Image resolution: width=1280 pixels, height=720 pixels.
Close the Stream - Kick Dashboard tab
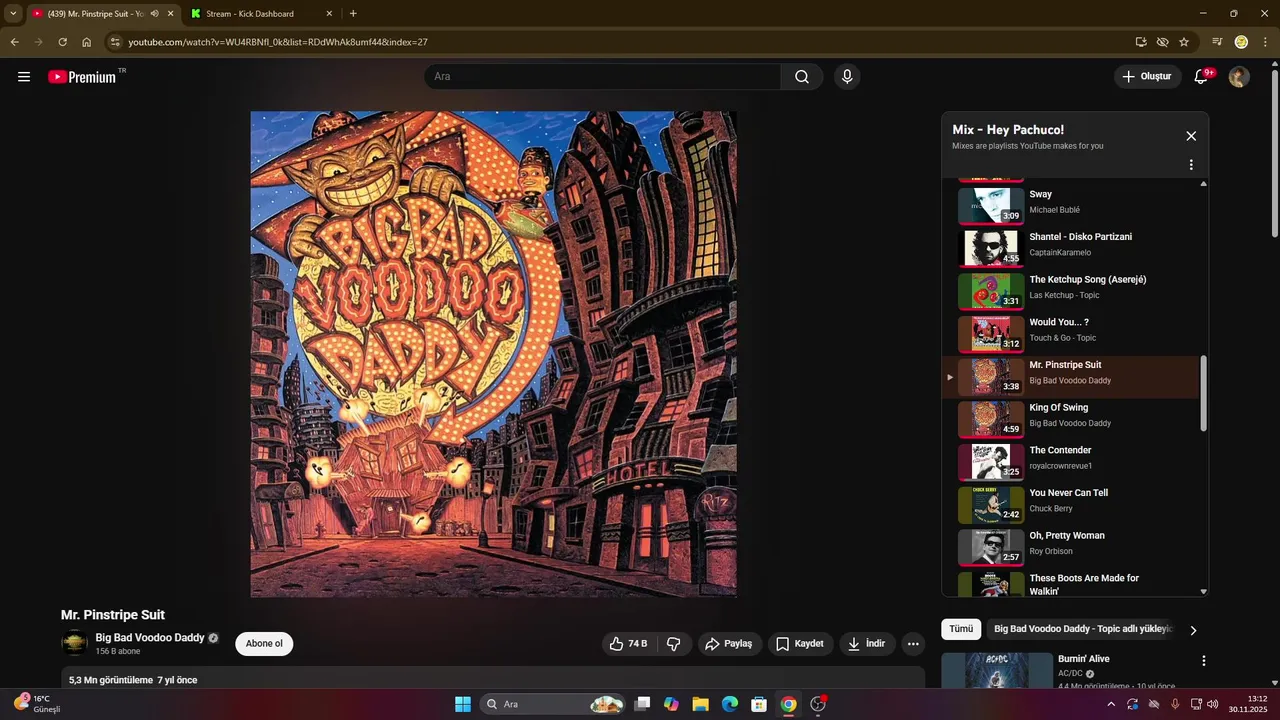point(329,14)
